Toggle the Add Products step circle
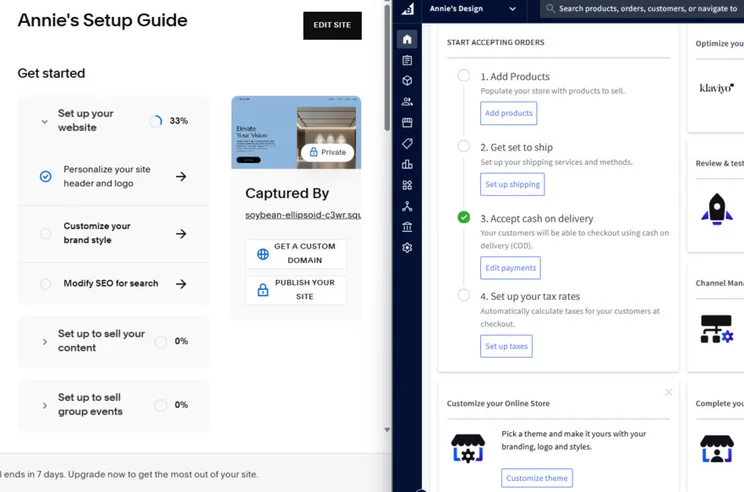 (464, 75)
